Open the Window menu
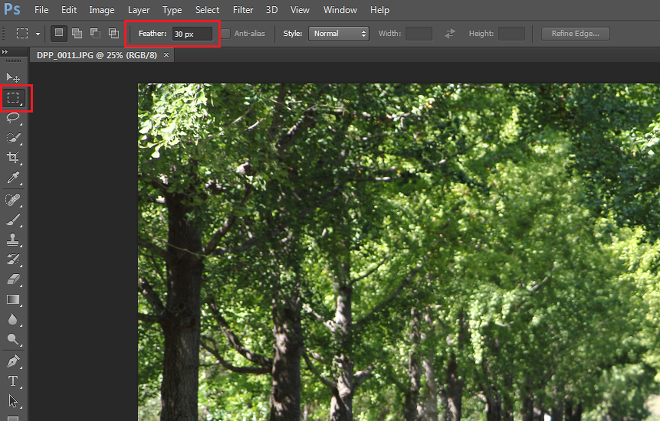The image size is (660, 421). click(x=340, y=10)
